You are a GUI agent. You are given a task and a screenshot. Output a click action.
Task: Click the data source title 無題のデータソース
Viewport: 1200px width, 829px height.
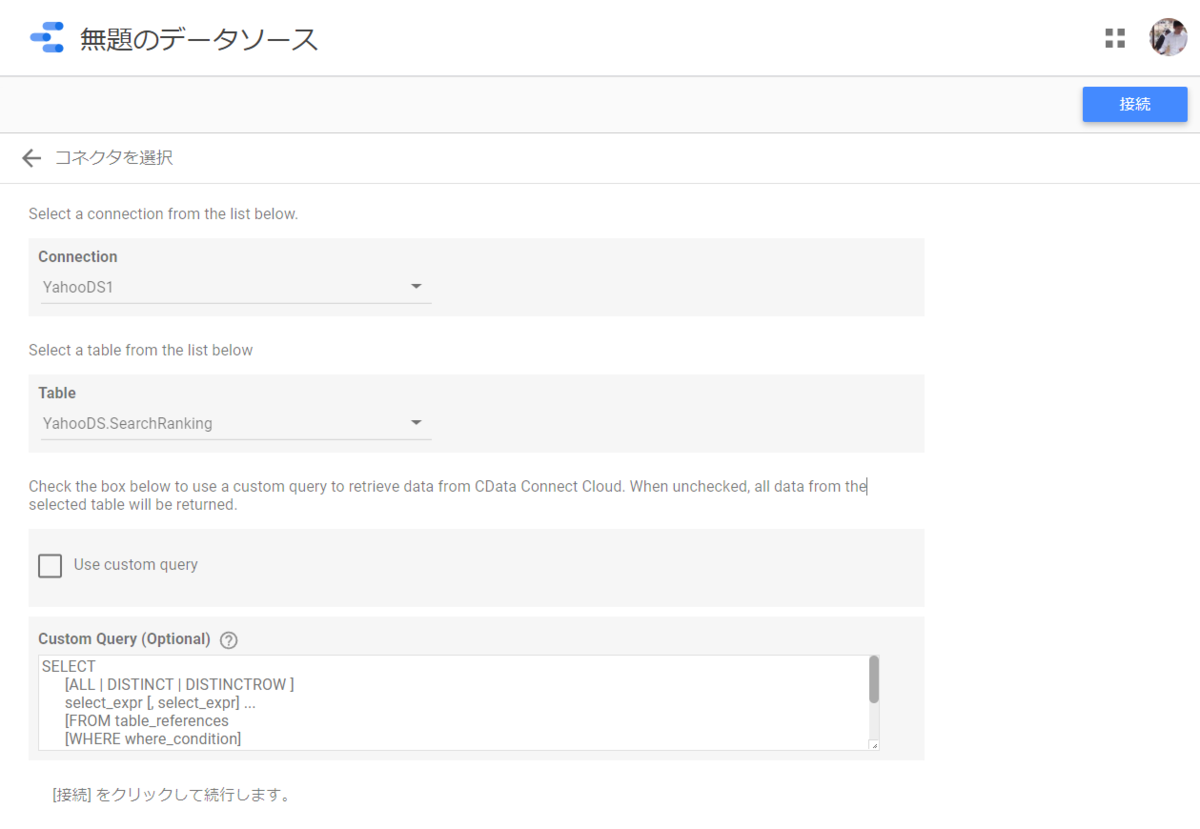tap(199, 39)
